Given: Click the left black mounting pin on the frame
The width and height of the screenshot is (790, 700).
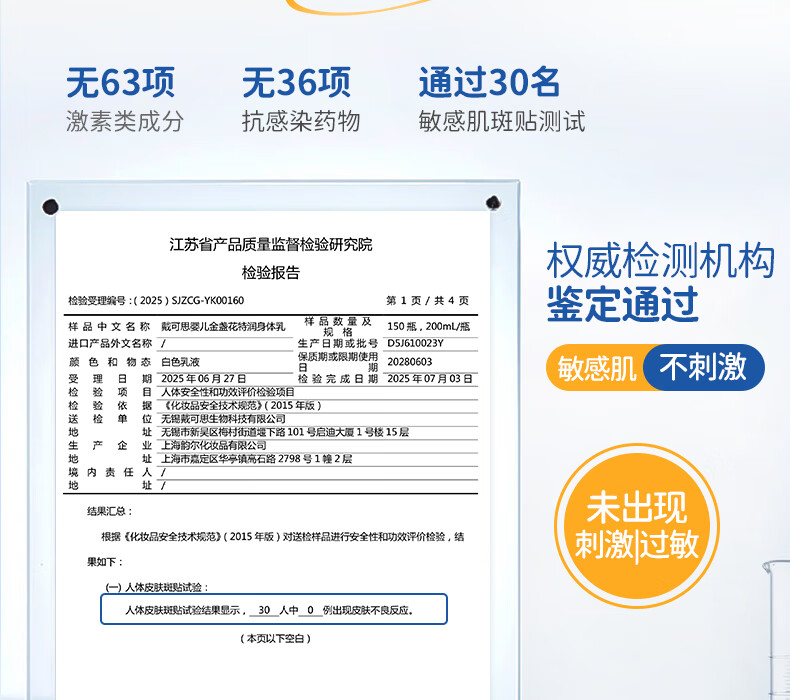Looking at the screenshot, I should (49, 207).
